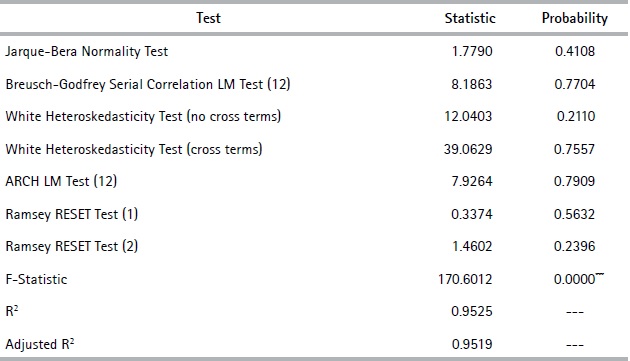
Task: Click the statistic value 0.9525
Action: tap(471, 312)
